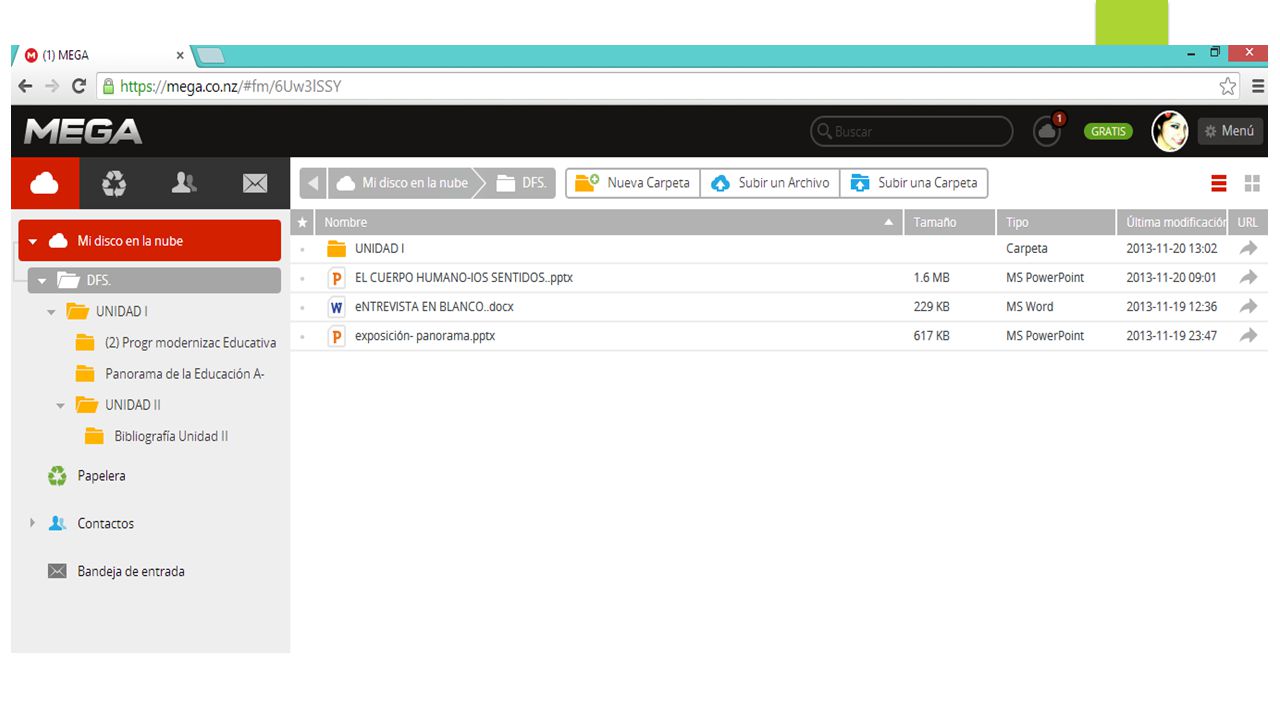Image resolution: width=1280 pixels, height=720 pixels.
Task: Click browser back arrow
Action: [26, 87]
